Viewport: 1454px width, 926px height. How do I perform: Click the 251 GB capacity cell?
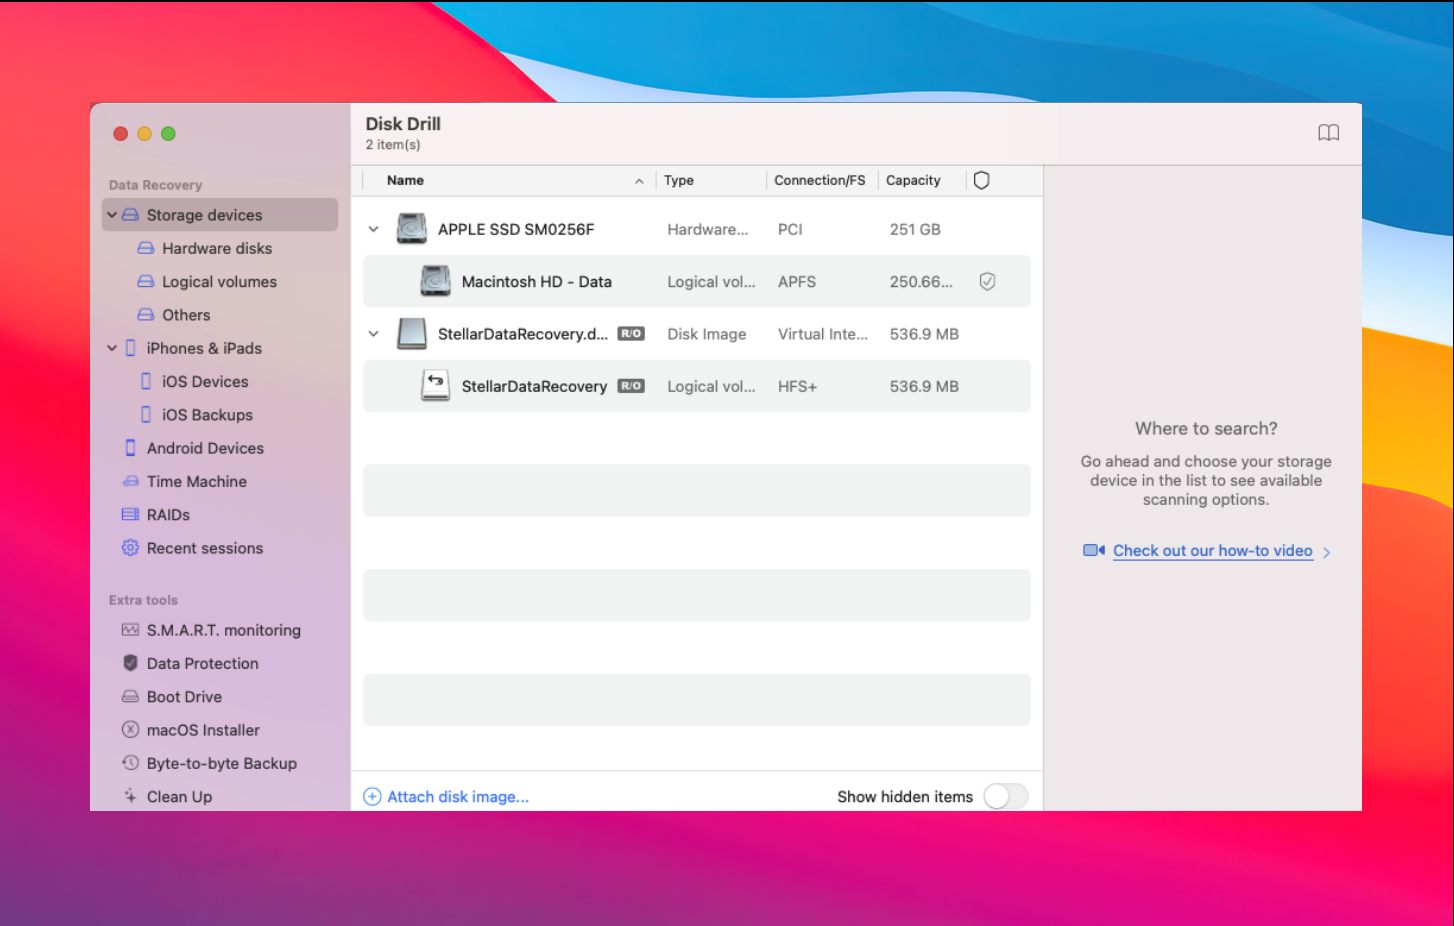(x=915, y=229)
